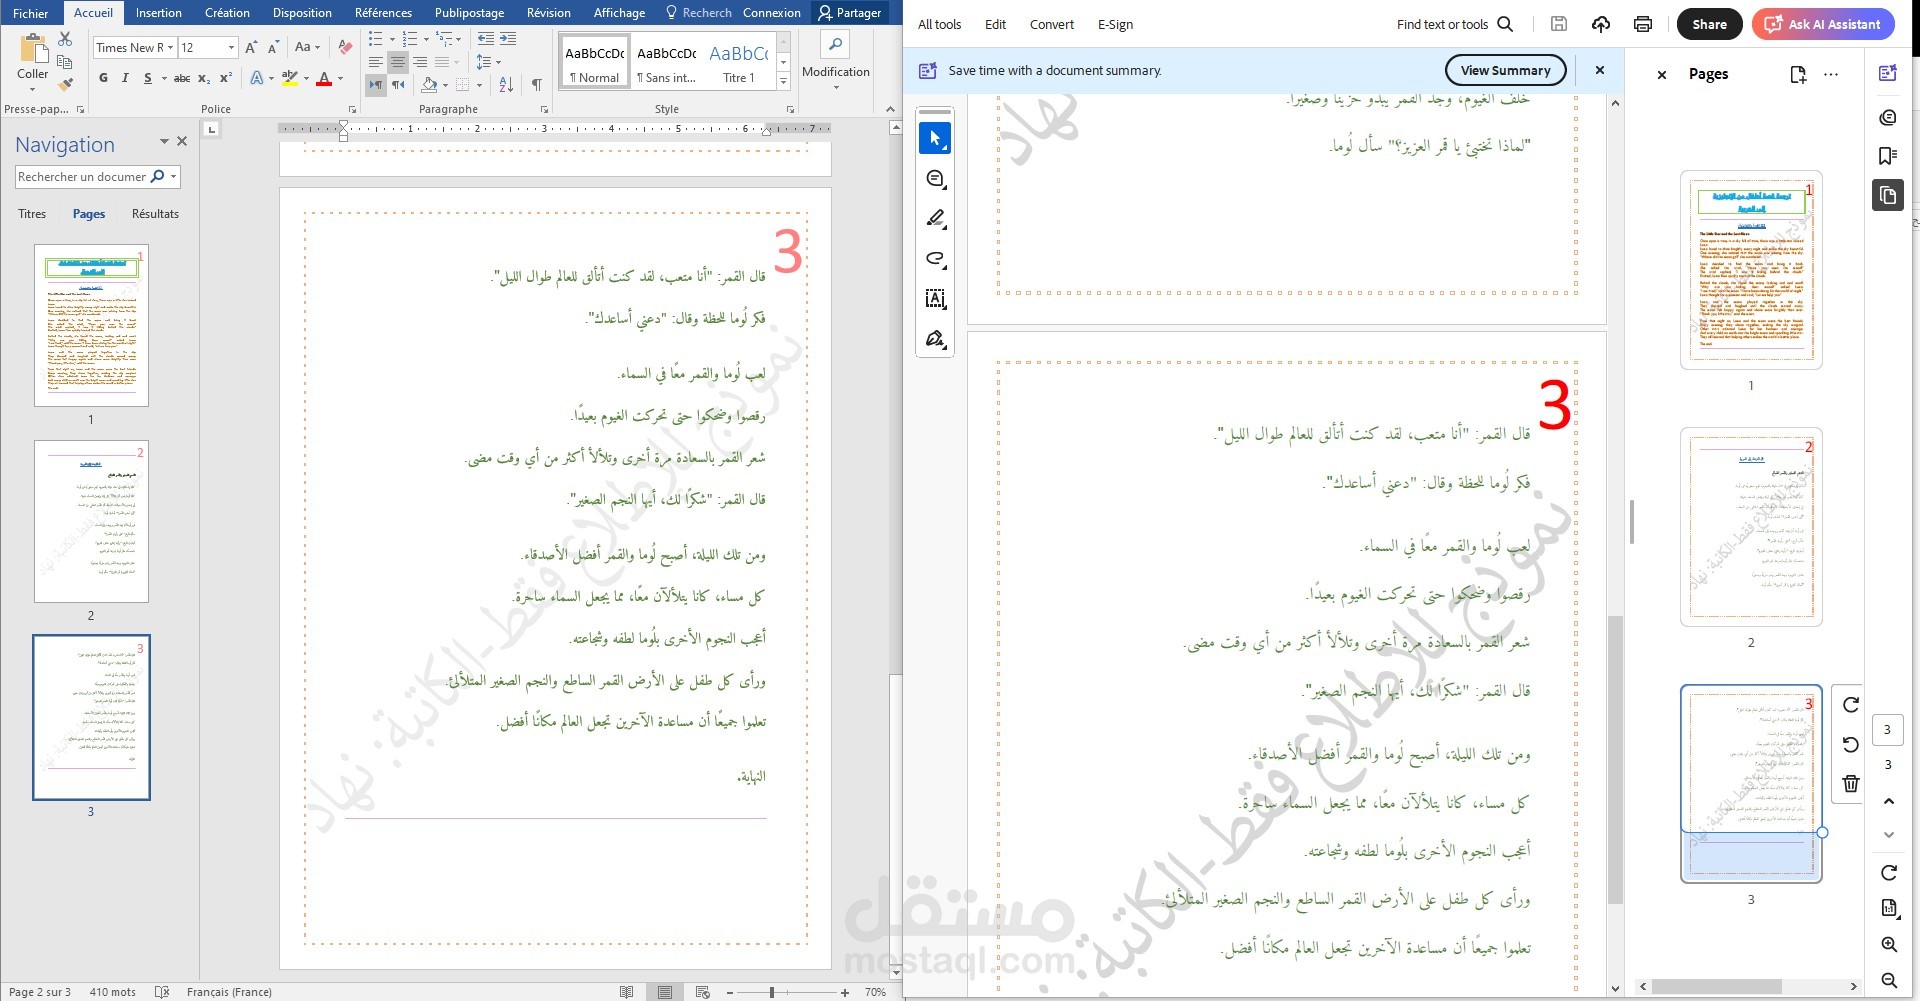The height and width of the screenshot is (1001, 1920).
Task: Click the insert page icon in Pages panel
Action: pos(1798,74)
